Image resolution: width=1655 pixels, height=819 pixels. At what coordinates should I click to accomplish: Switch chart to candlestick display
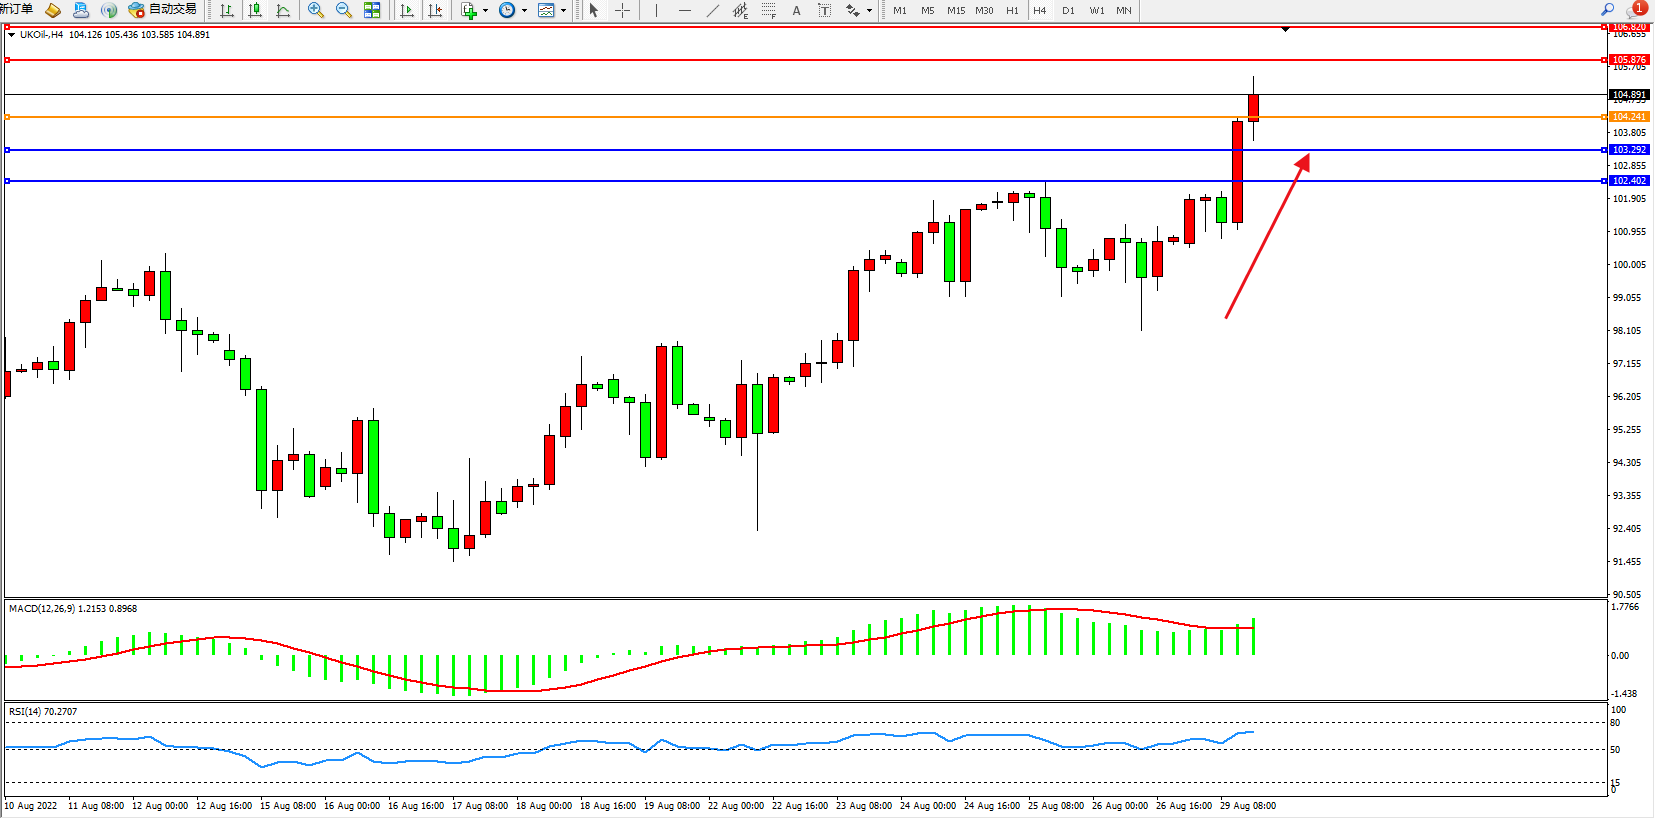click(255, 10)
